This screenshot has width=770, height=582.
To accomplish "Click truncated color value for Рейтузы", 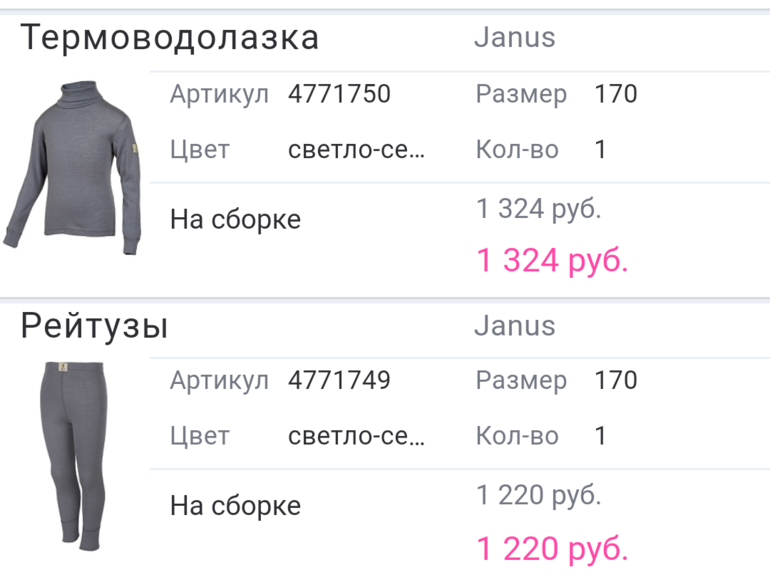I will tap(356, 436).
